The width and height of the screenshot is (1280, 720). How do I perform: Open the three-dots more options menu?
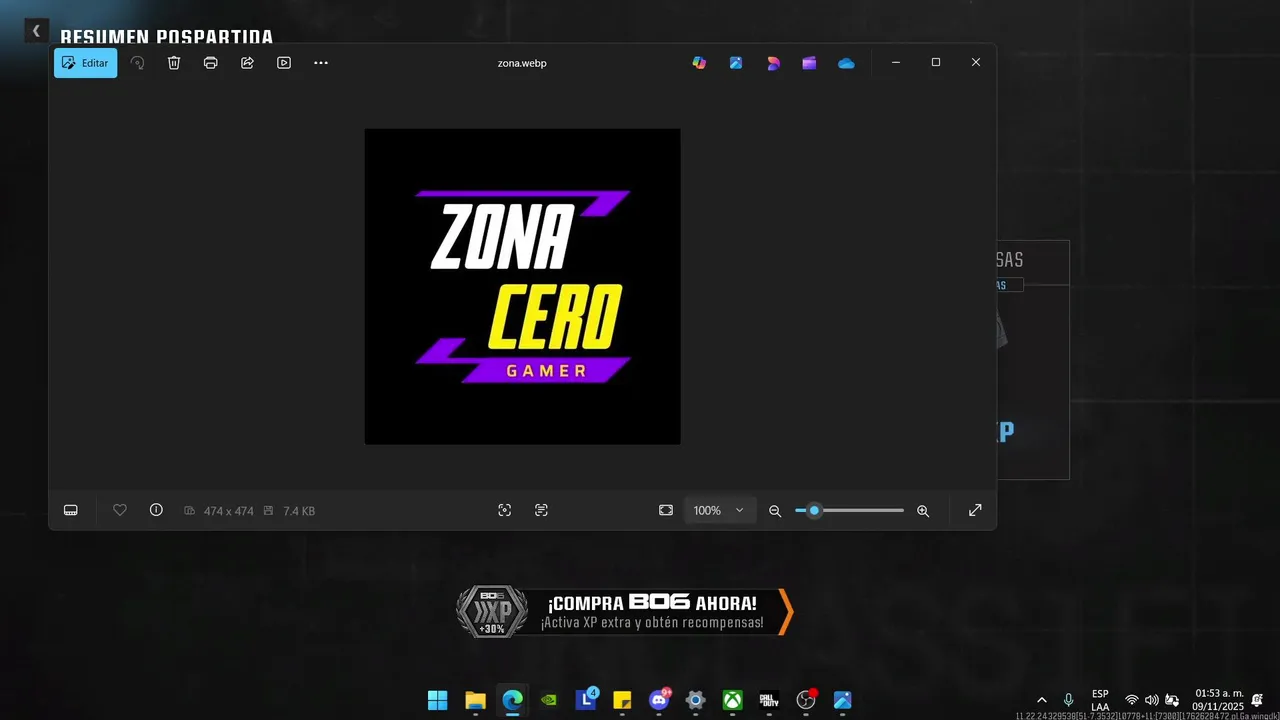point(321,63)
